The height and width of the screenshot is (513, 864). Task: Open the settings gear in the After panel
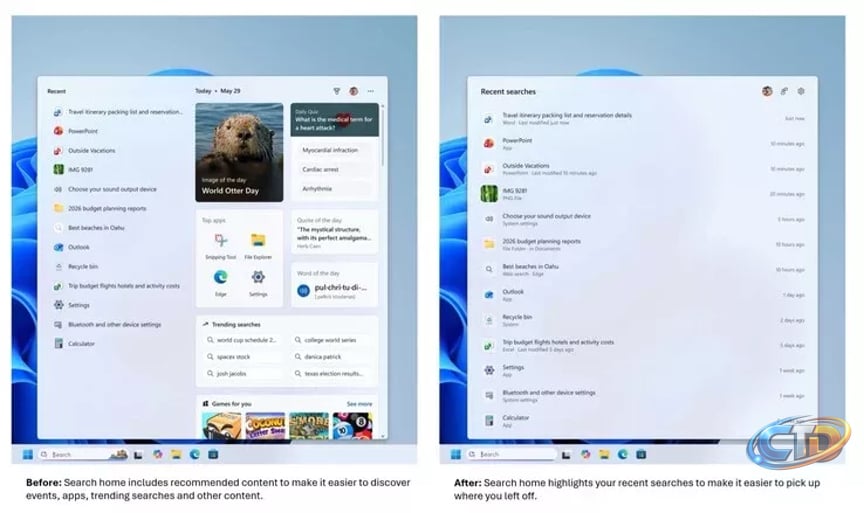tap(801, 91)
